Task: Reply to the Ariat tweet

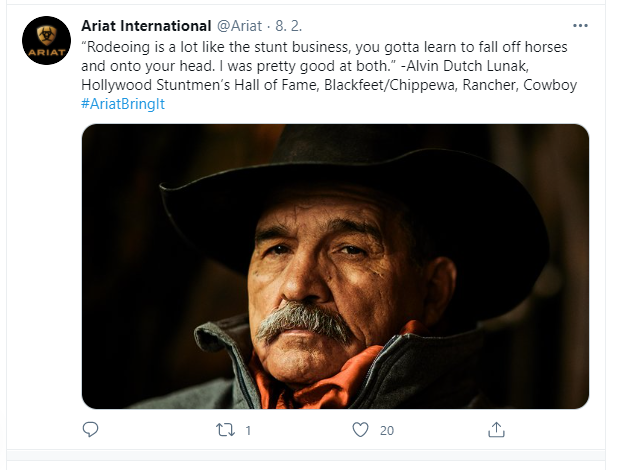Action: tap(91, 430)
